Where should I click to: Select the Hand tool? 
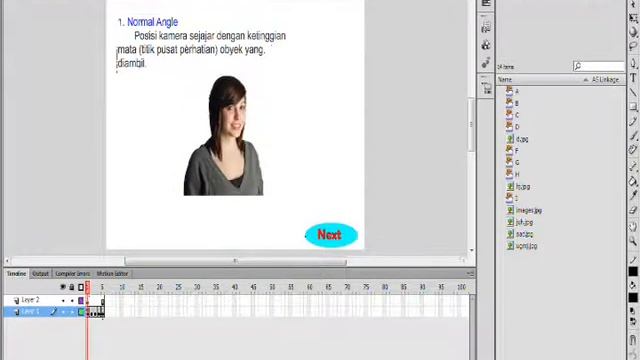tap(633, 227)
